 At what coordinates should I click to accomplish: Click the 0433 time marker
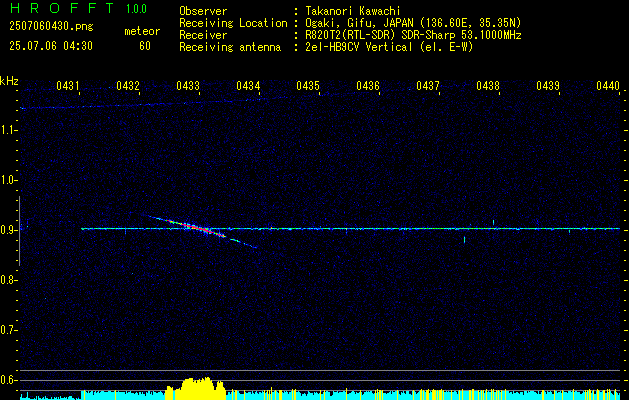188,85
